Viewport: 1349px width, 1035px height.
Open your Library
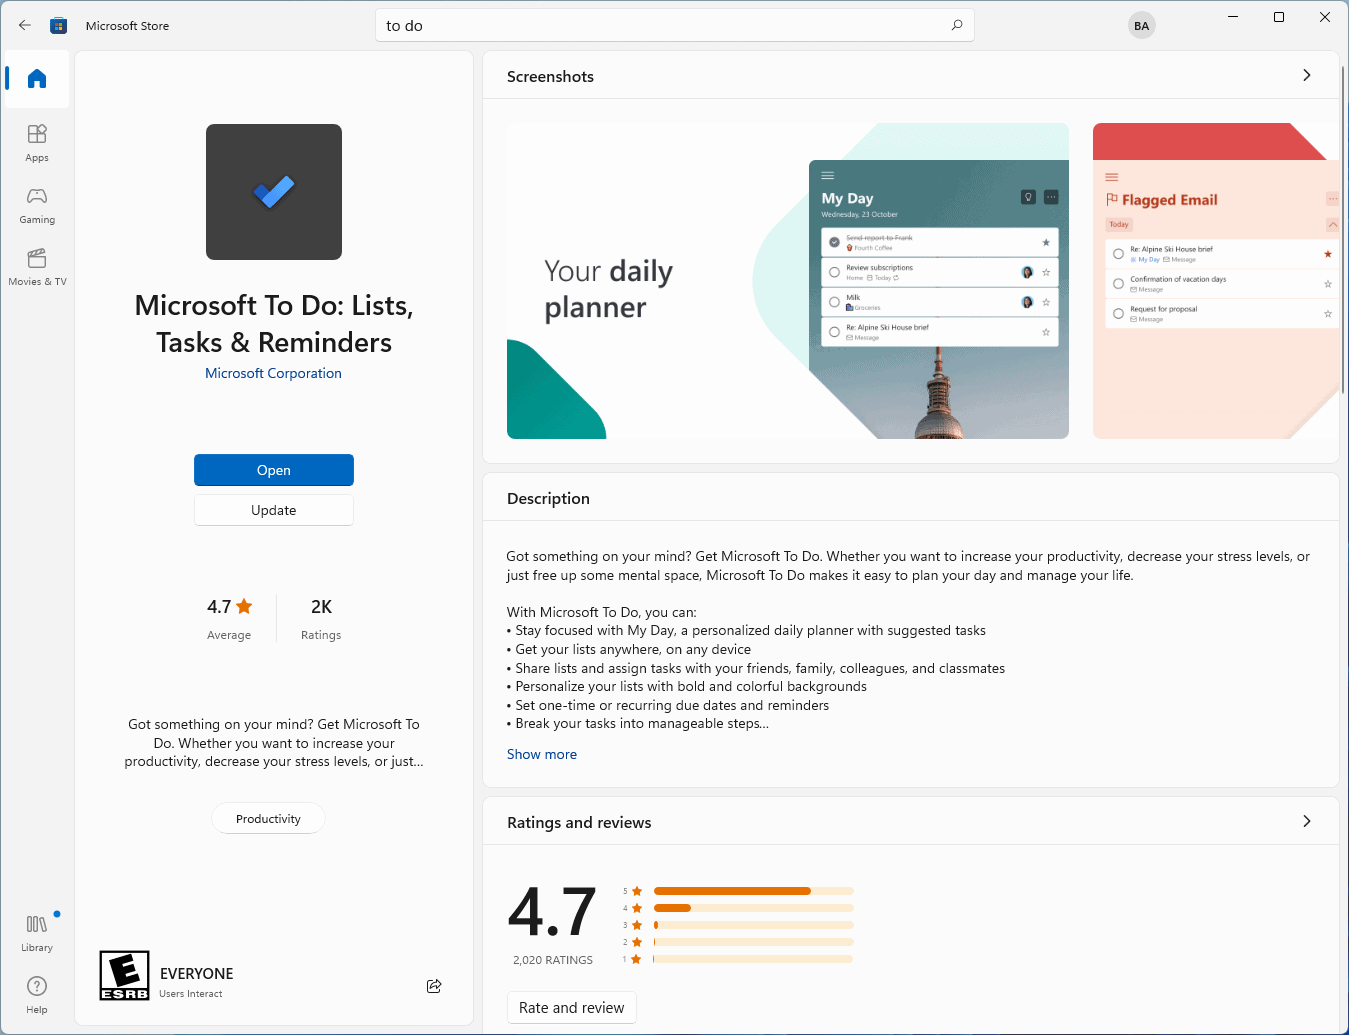36,932
